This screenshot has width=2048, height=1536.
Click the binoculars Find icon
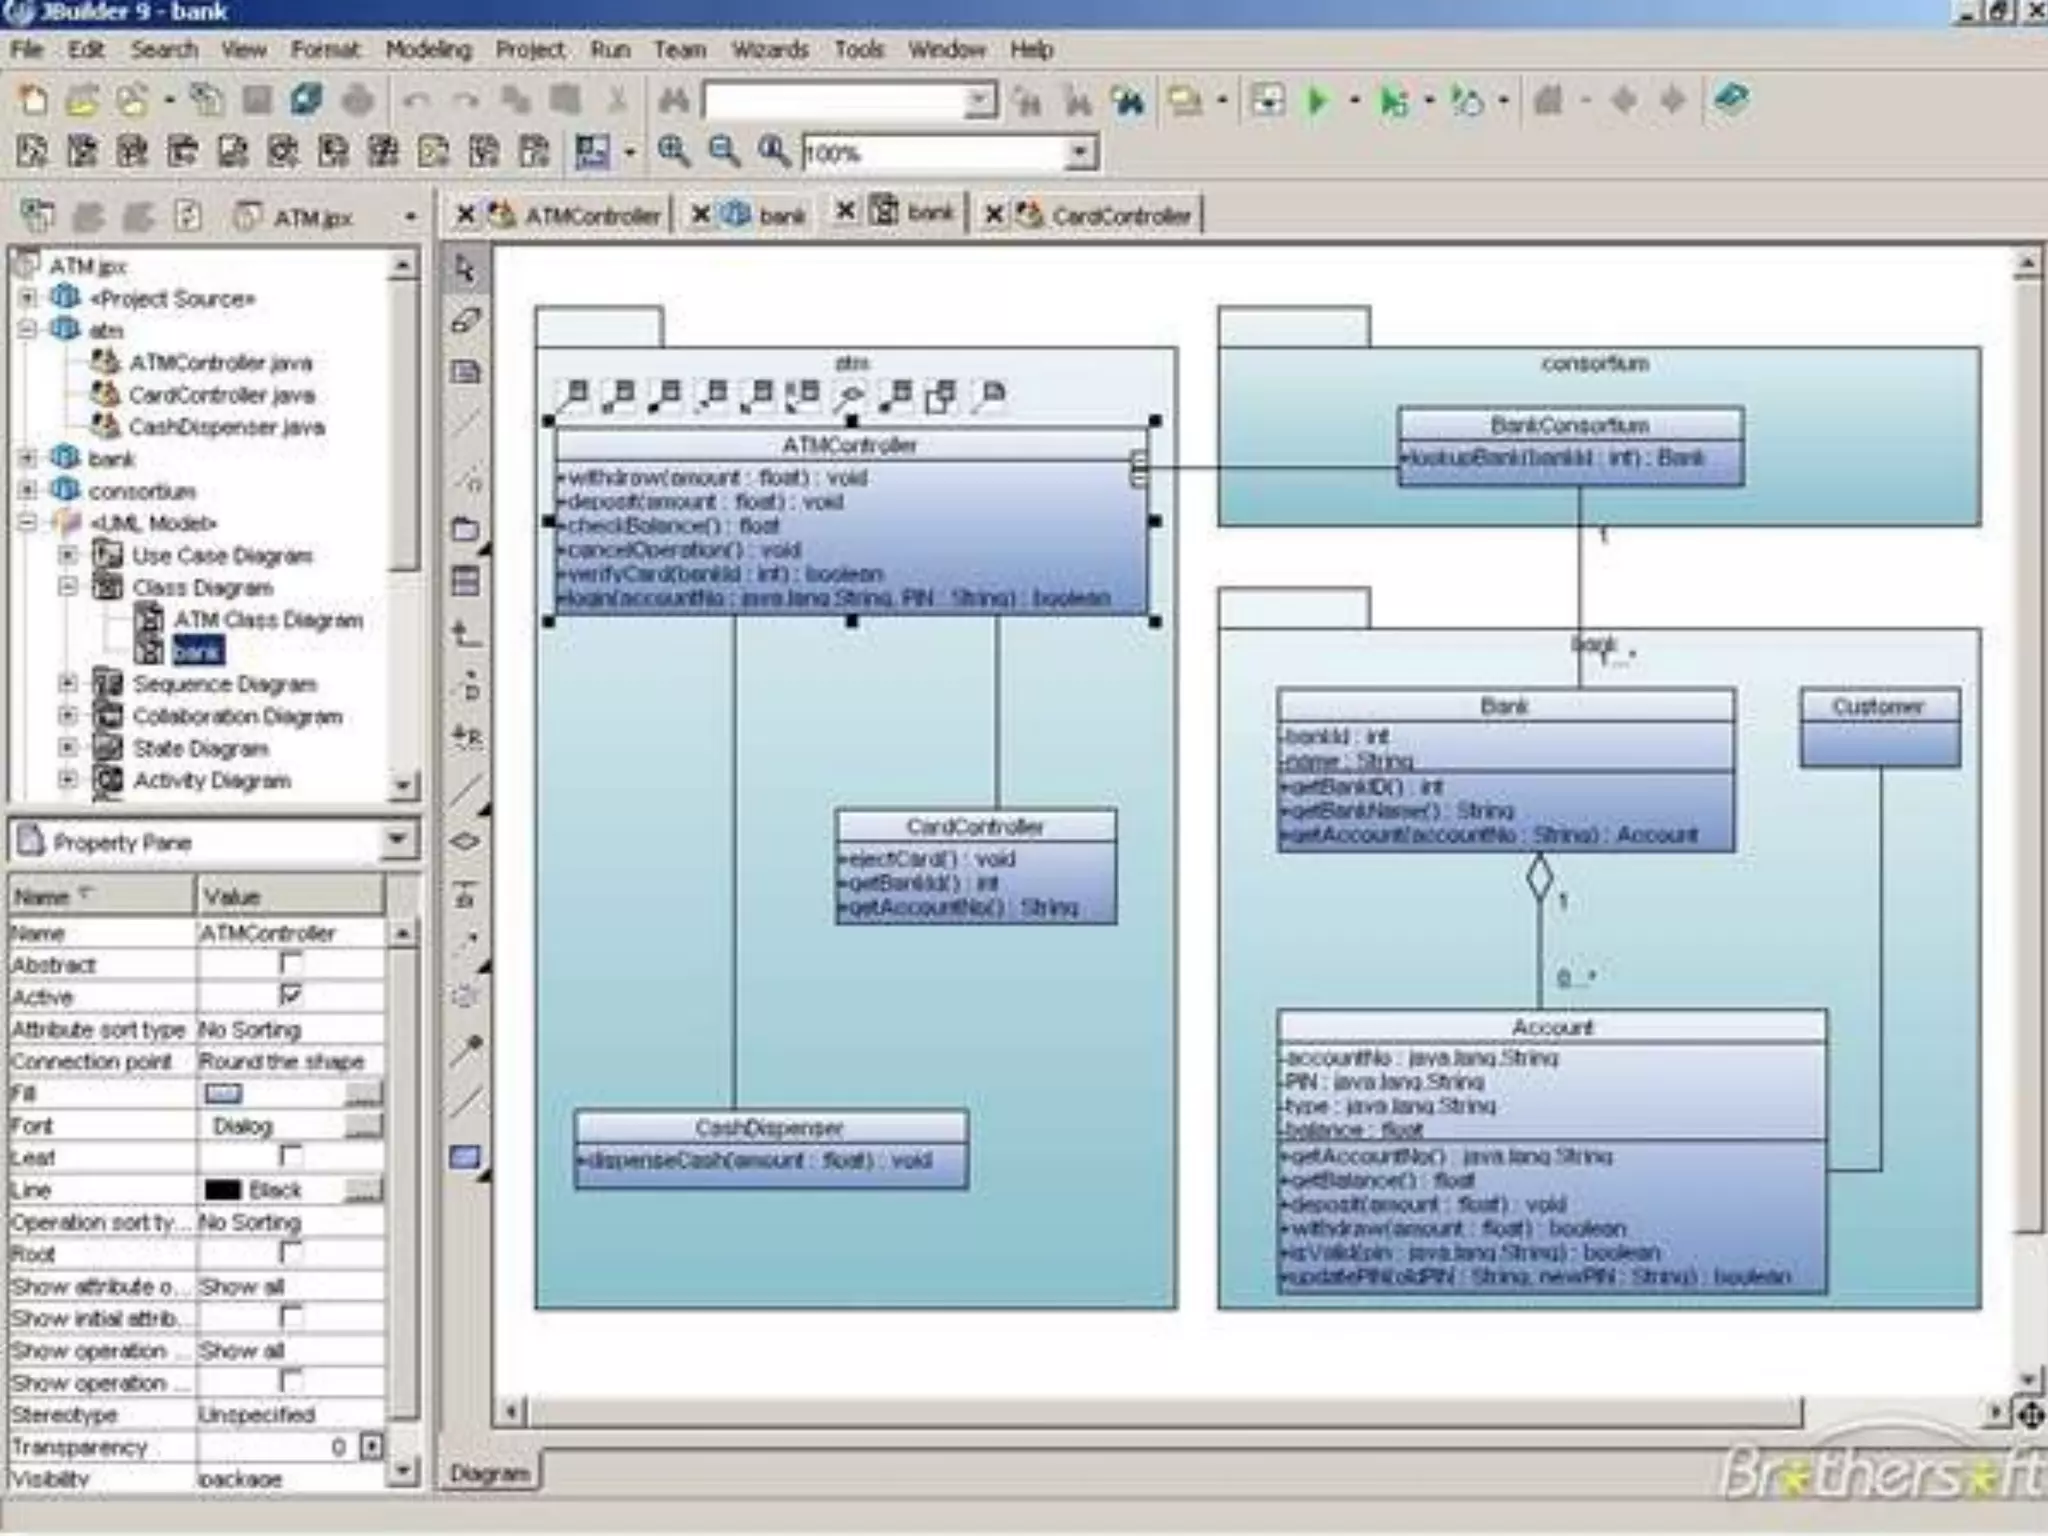tap(674, 101)
